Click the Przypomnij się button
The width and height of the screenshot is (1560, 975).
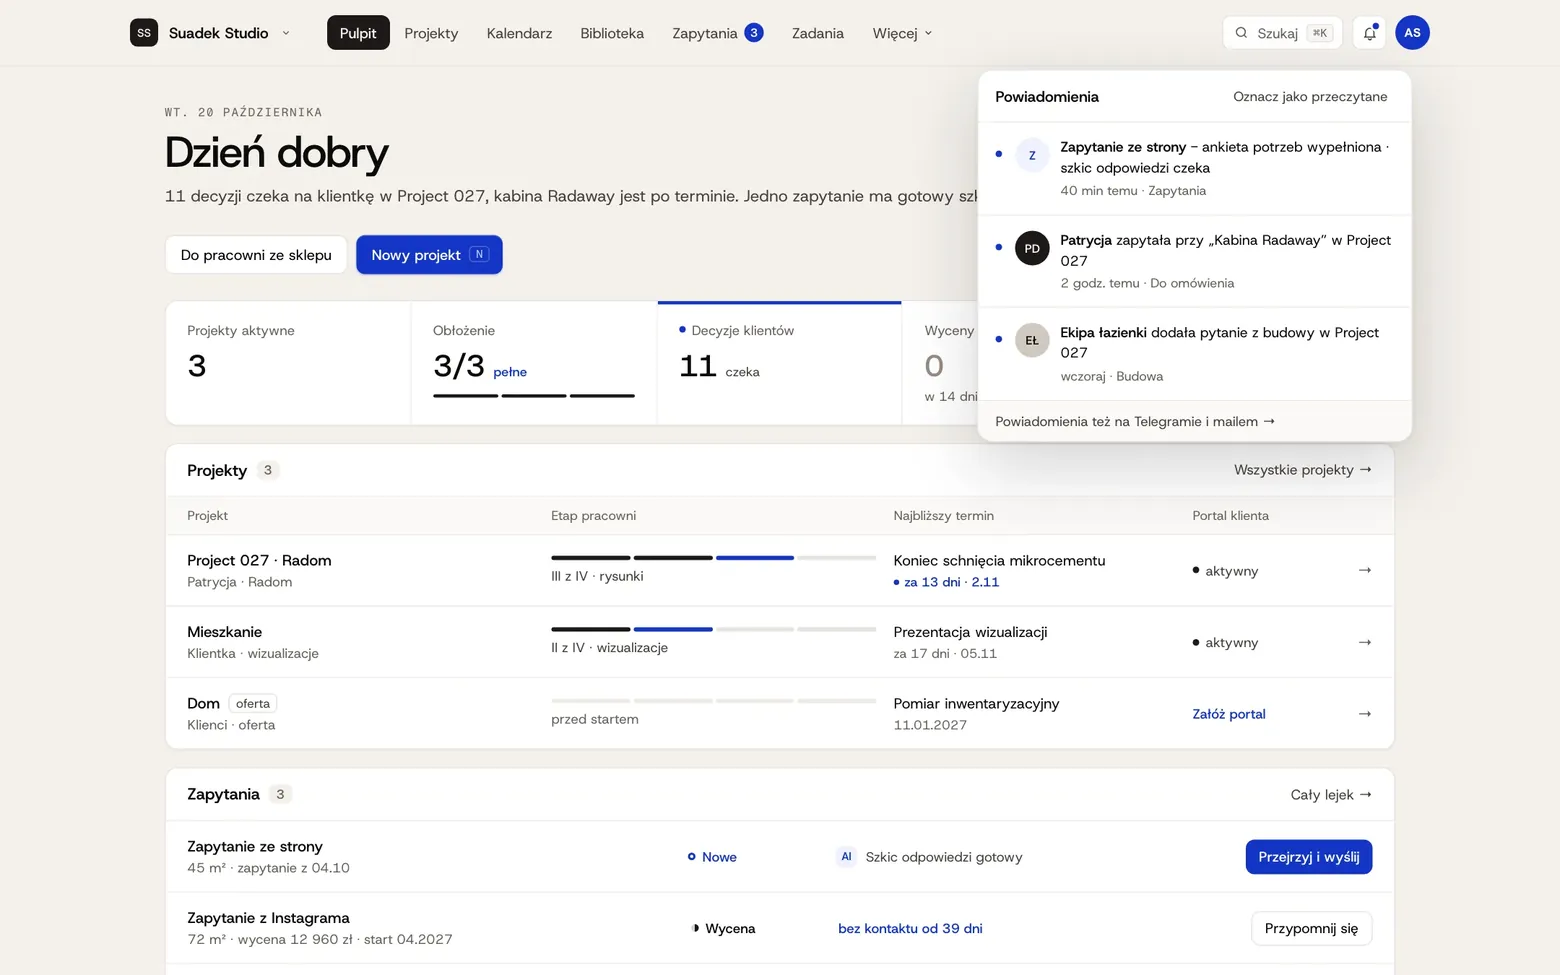[1311, 928]
